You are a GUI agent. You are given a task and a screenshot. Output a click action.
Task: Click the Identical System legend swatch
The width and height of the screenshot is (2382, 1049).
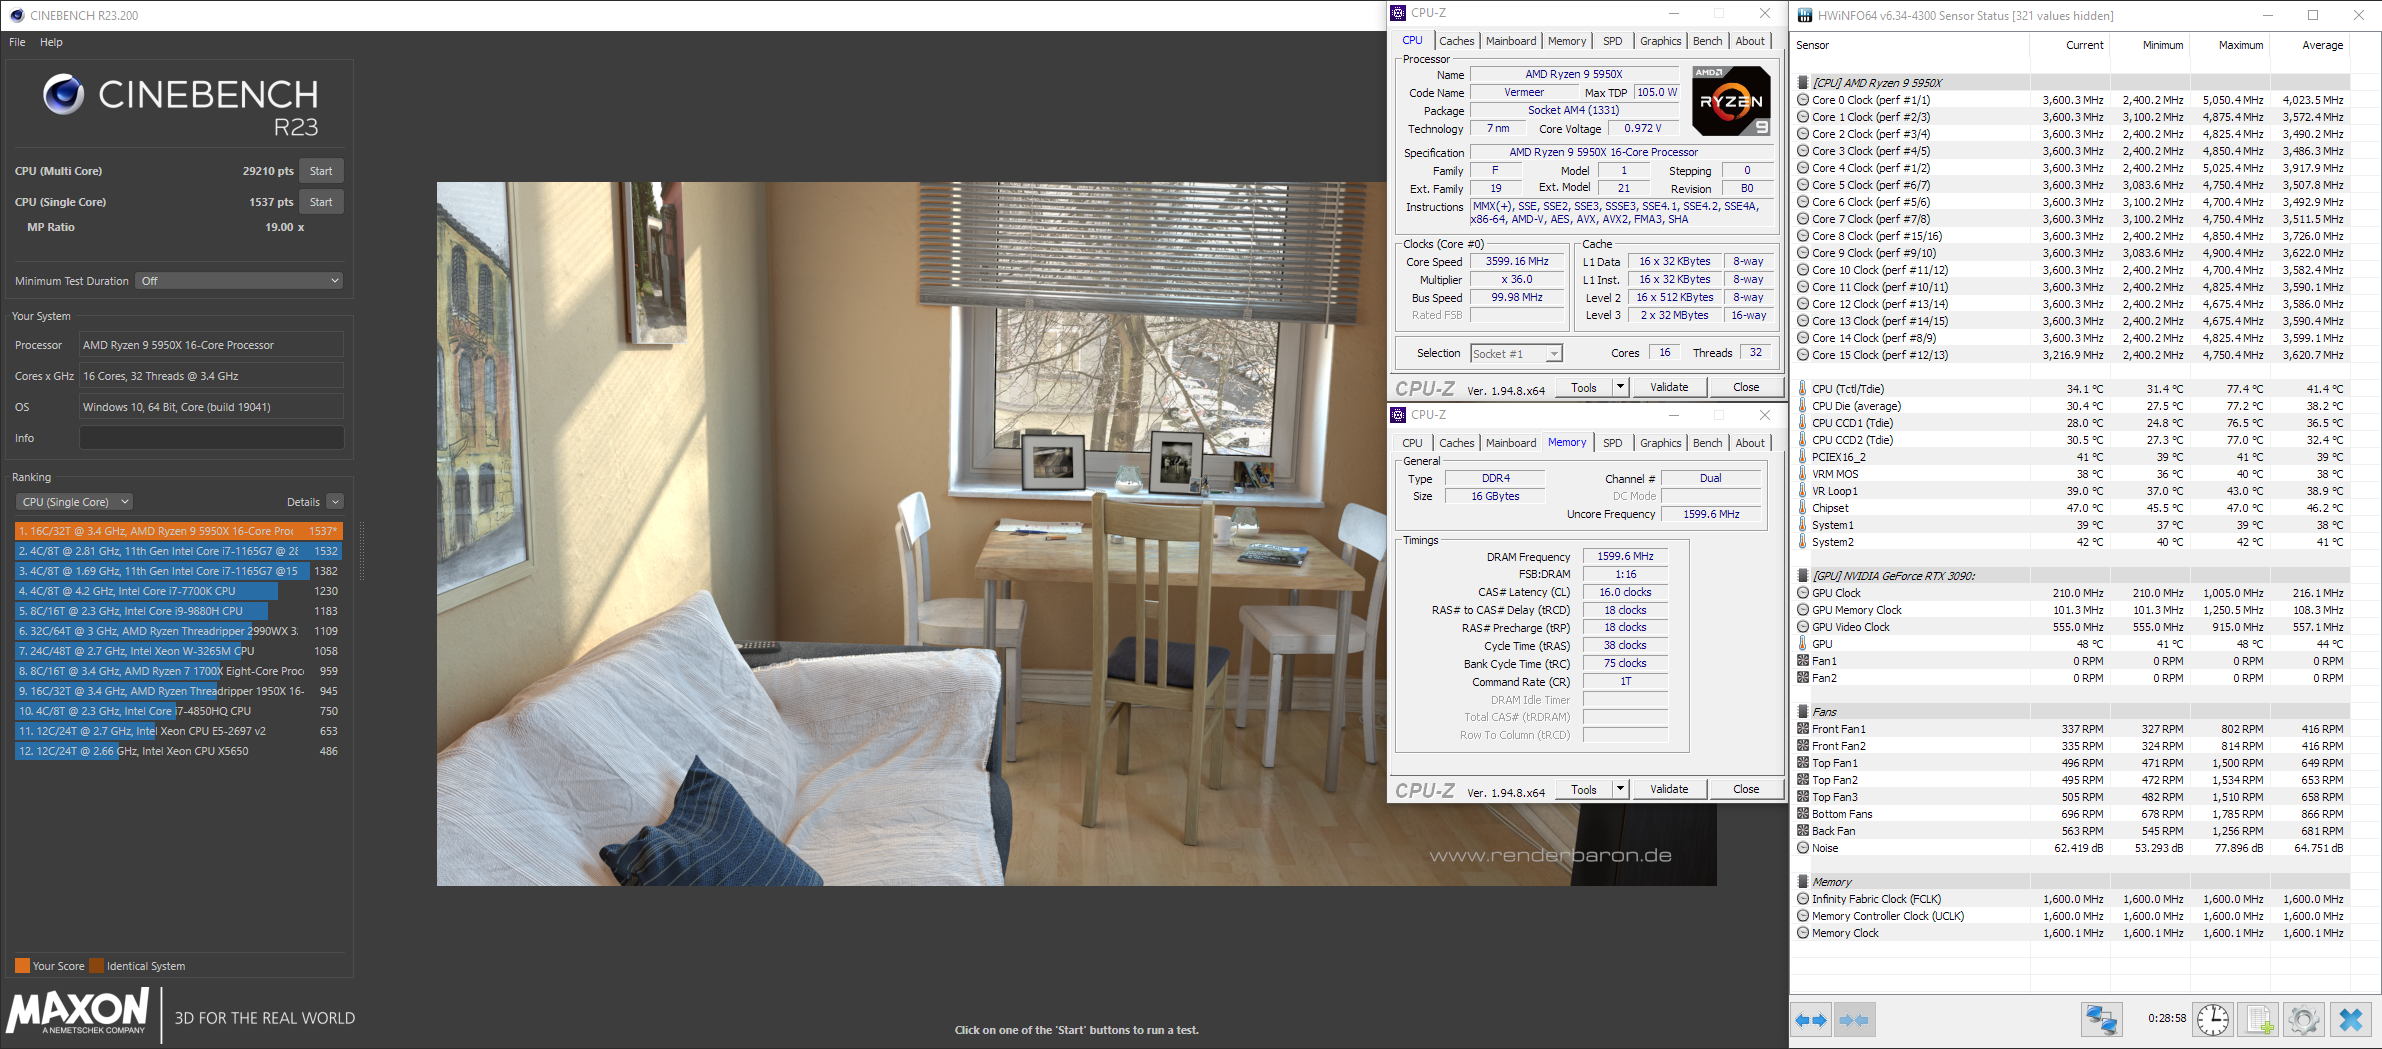click(97, 966)
